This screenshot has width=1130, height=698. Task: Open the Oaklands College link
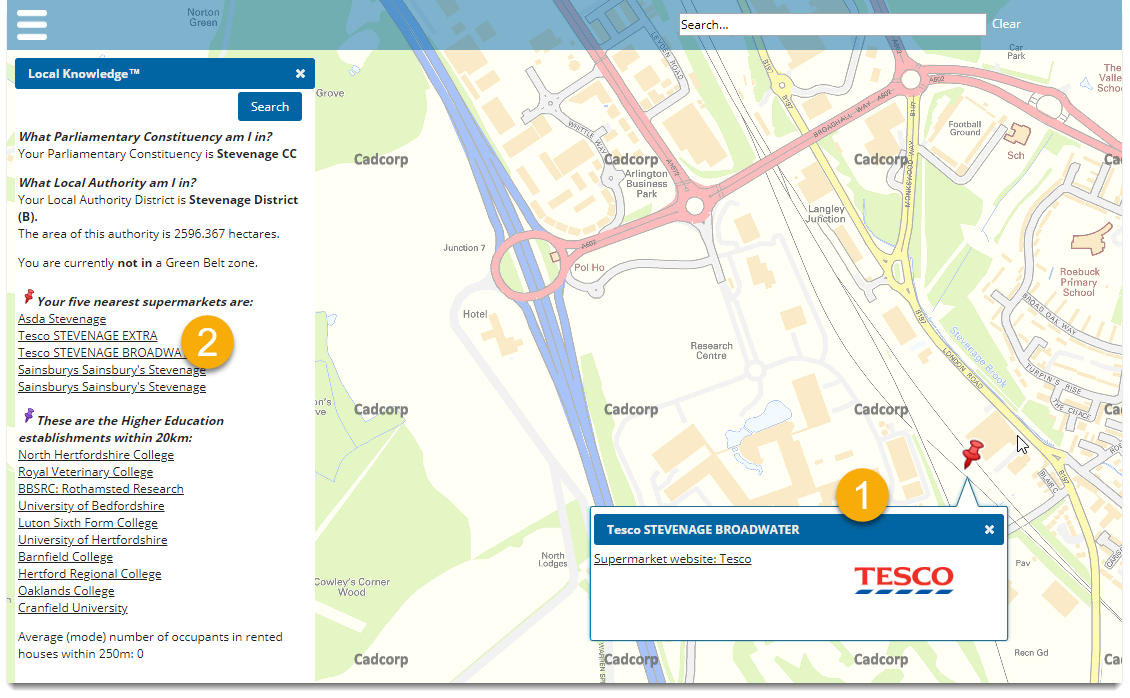click(x=66, y=591)
